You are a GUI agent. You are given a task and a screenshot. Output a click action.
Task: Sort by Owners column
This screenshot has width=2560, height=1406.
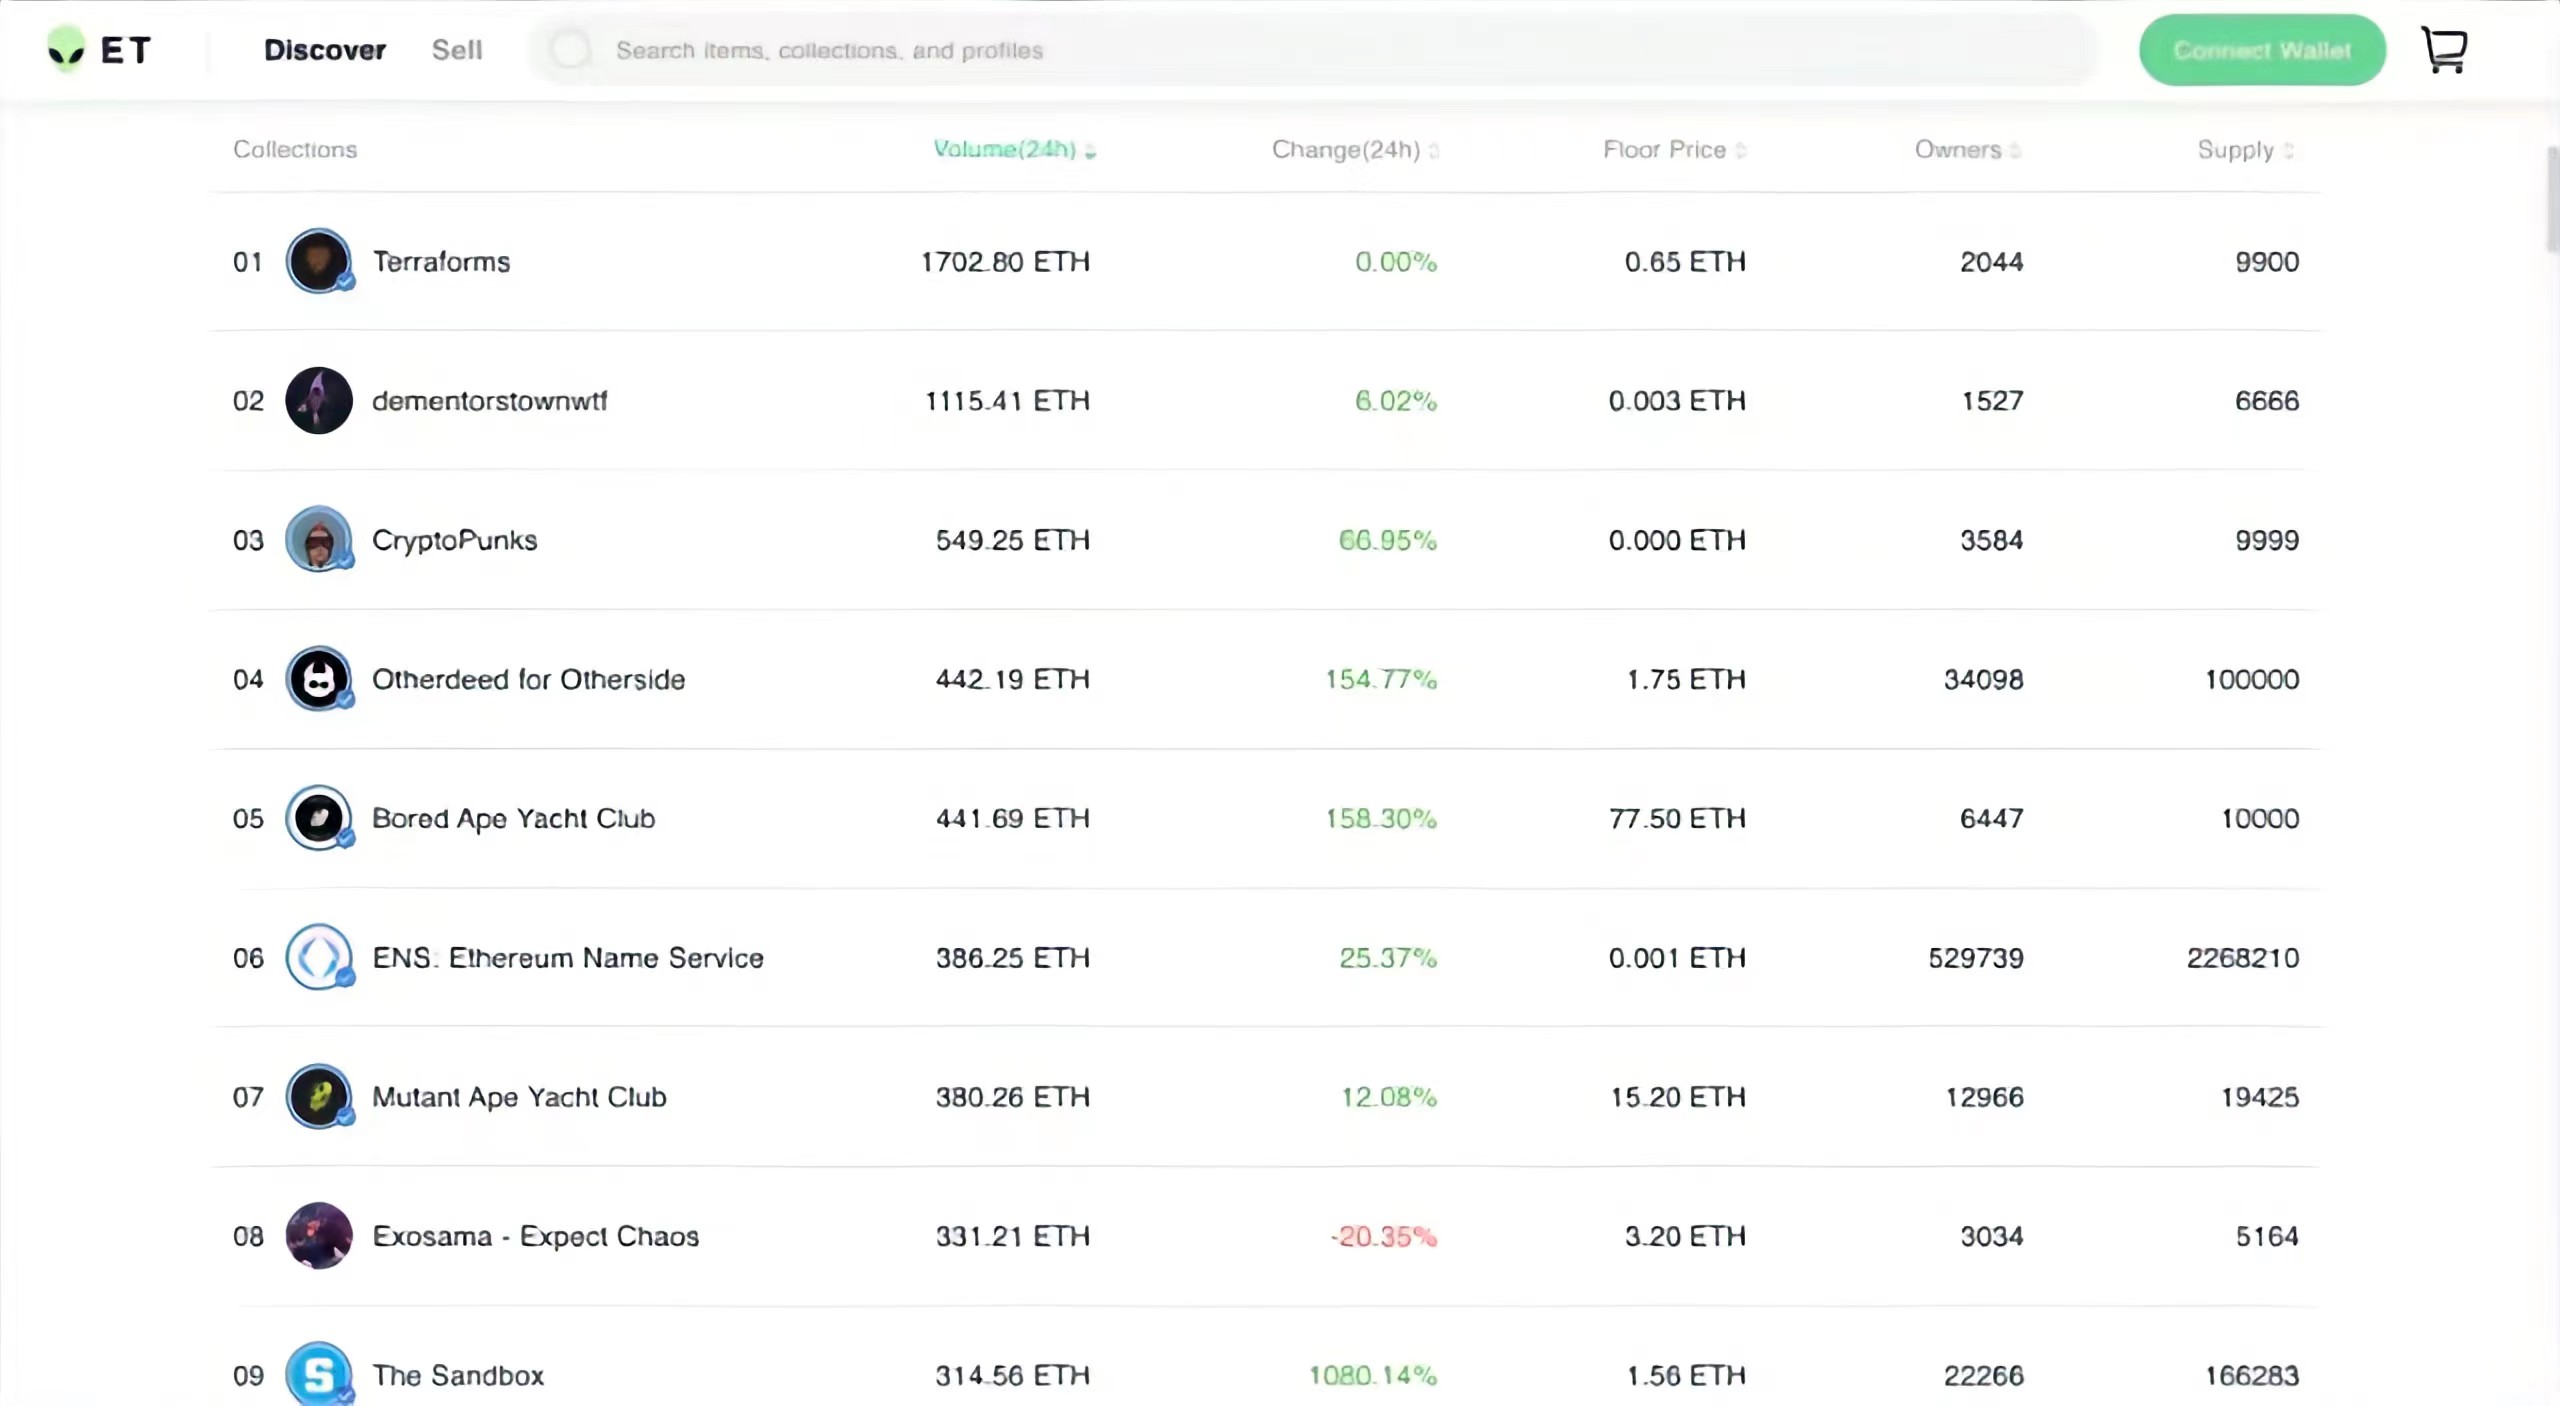tap(1968, 149)
